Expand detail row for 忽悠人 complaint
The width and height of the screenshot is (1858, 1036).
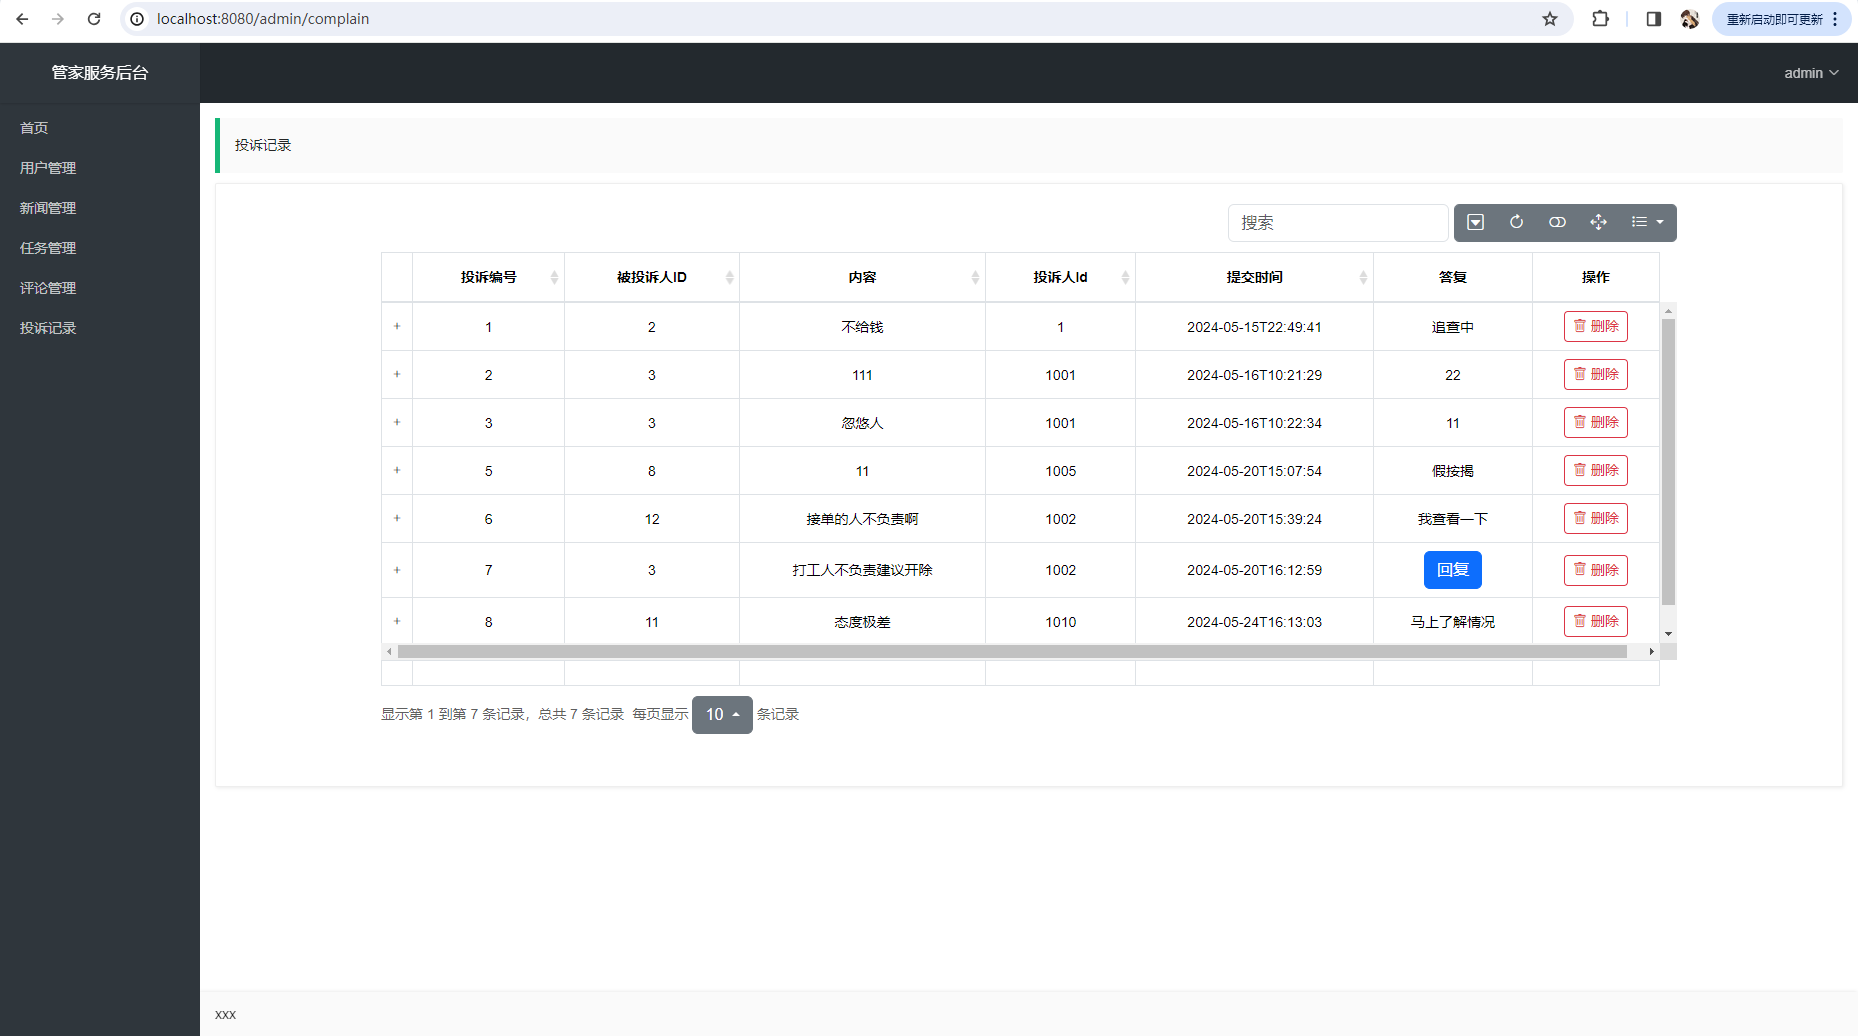(x=397, y=422)
